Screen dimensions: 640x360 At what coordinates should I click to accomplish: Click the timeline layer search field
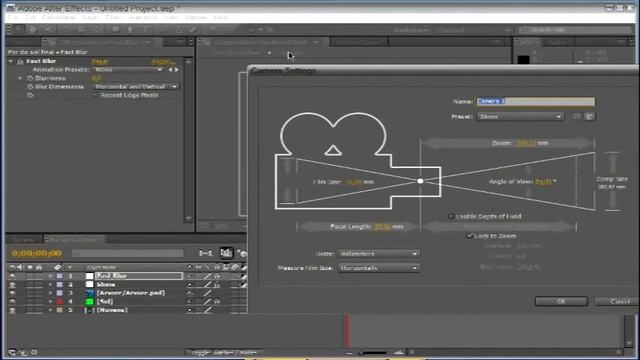point(128,253)
